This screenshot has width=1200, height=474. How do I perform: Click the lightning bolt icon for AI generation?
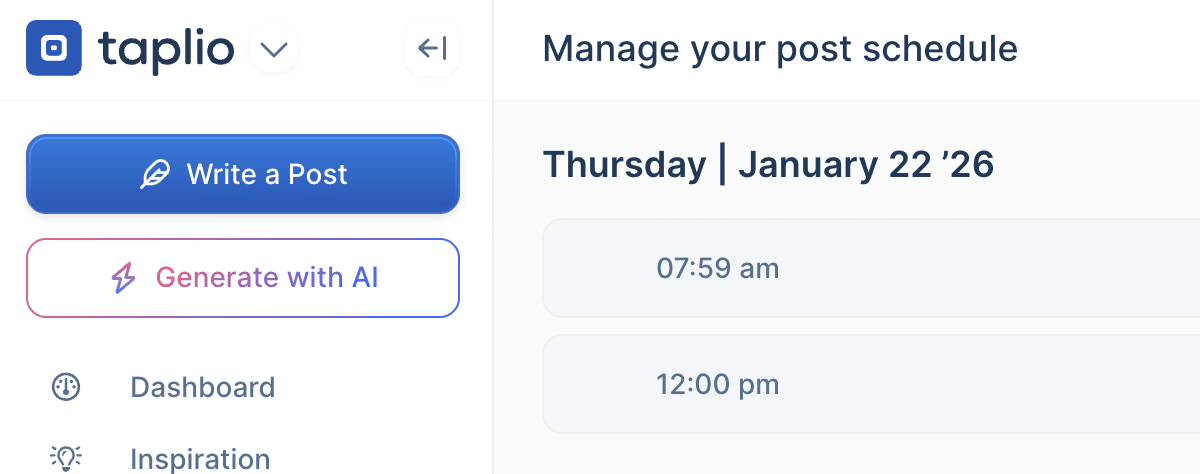point(123,278)
